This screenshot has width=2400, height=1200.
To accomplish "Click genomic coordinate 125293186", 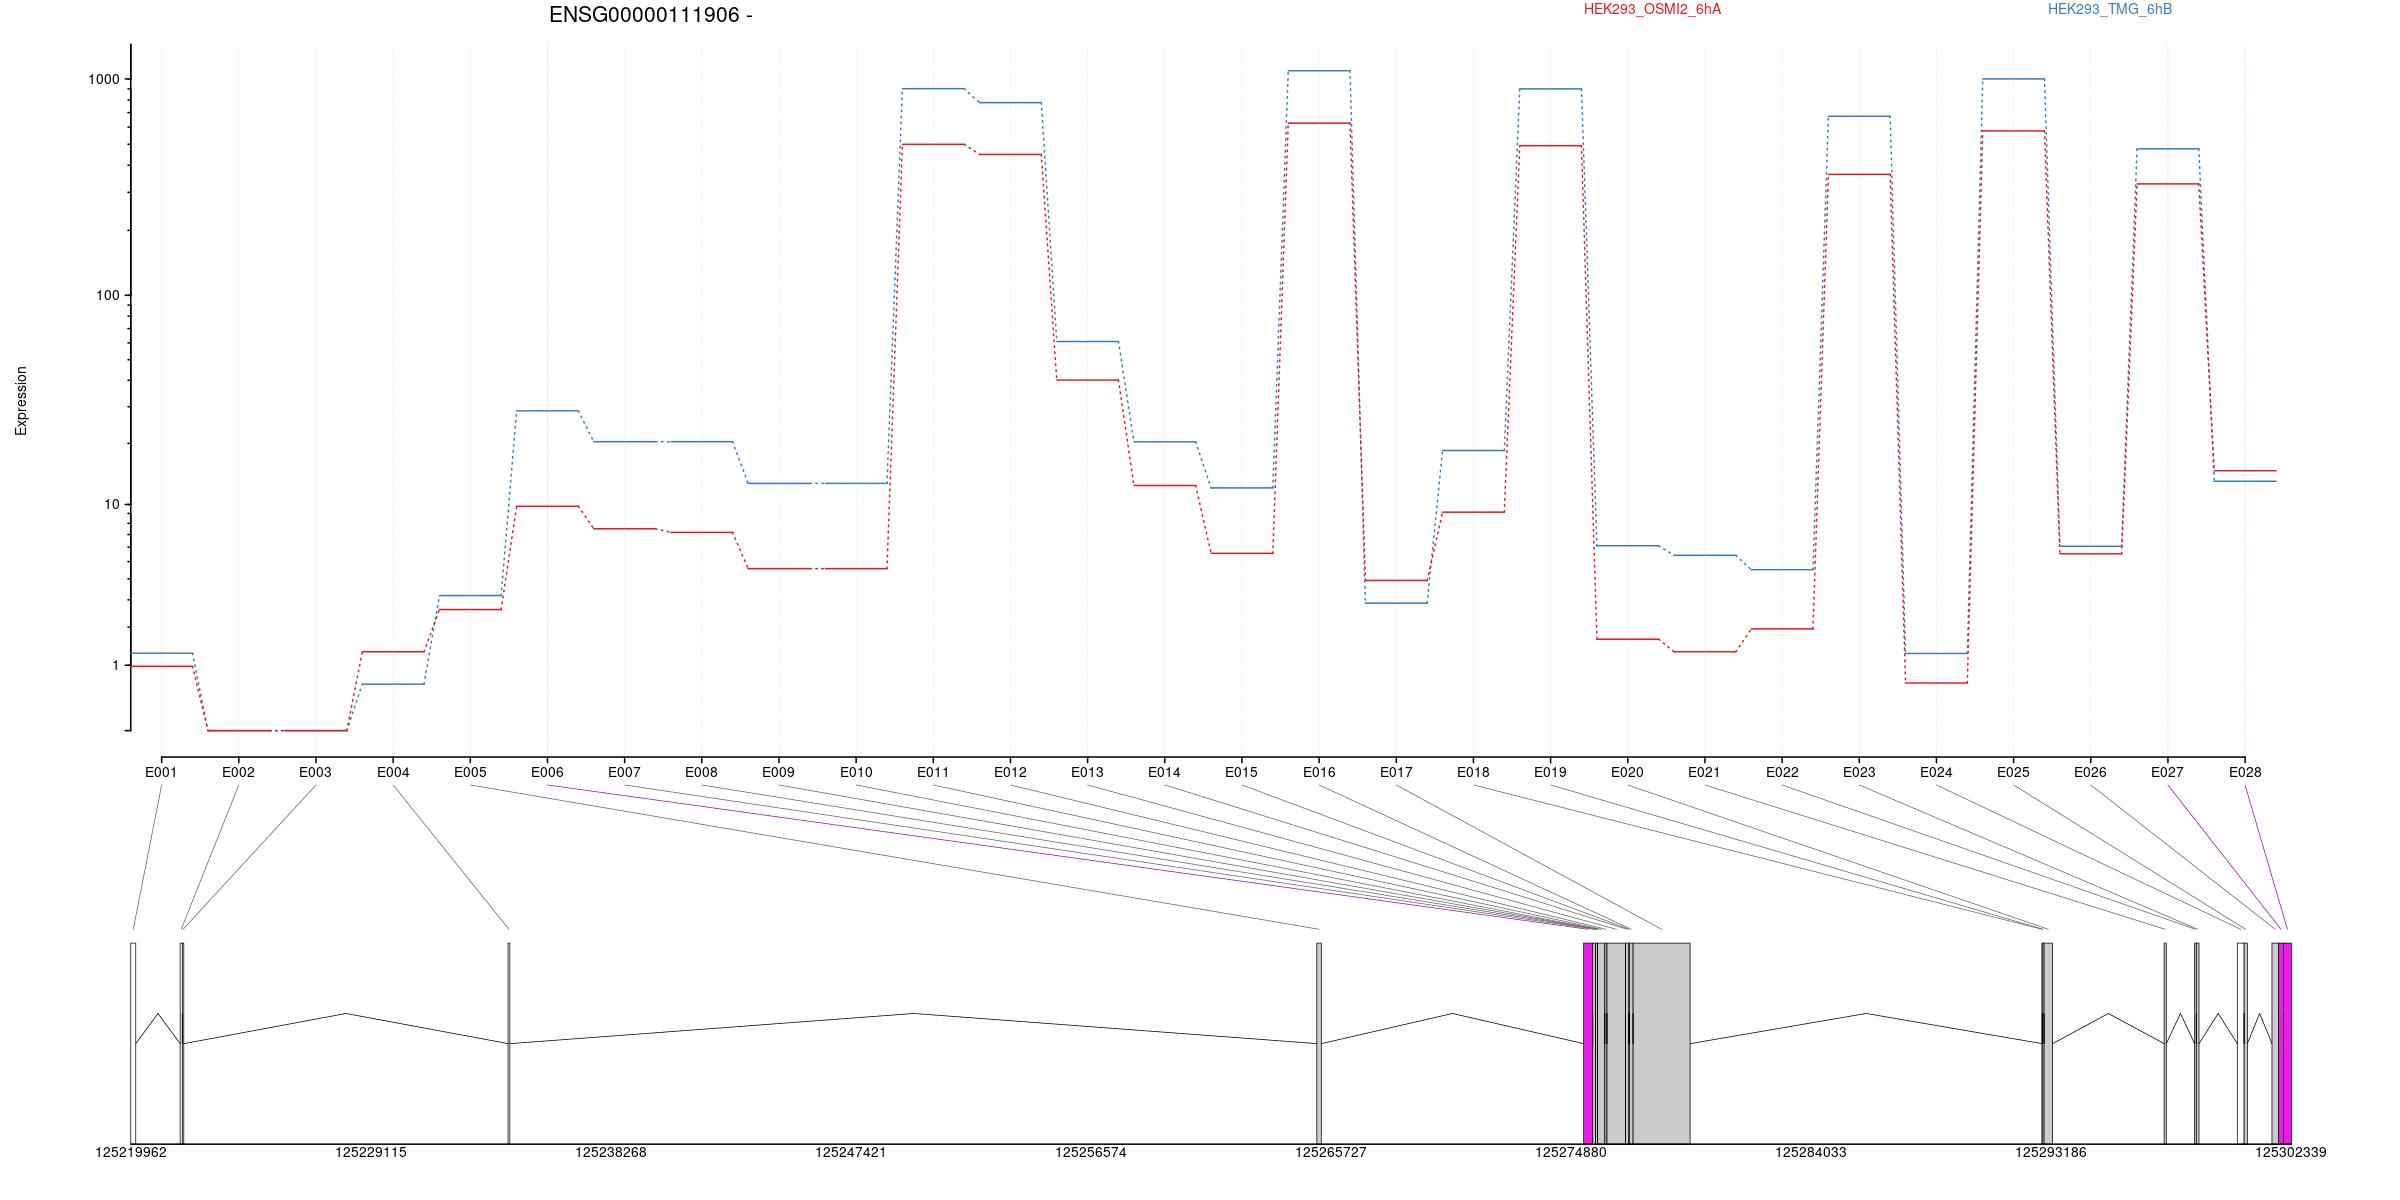I will pos(2051,1152).
